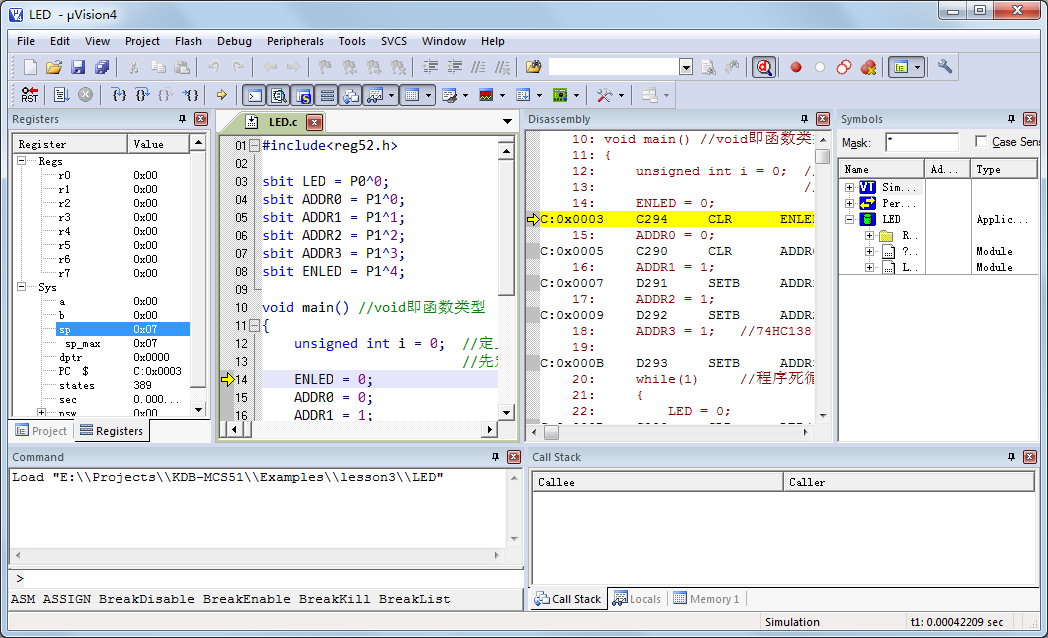Pin the Registers panel
1048x638 pixels.
(x=183, y=119)
